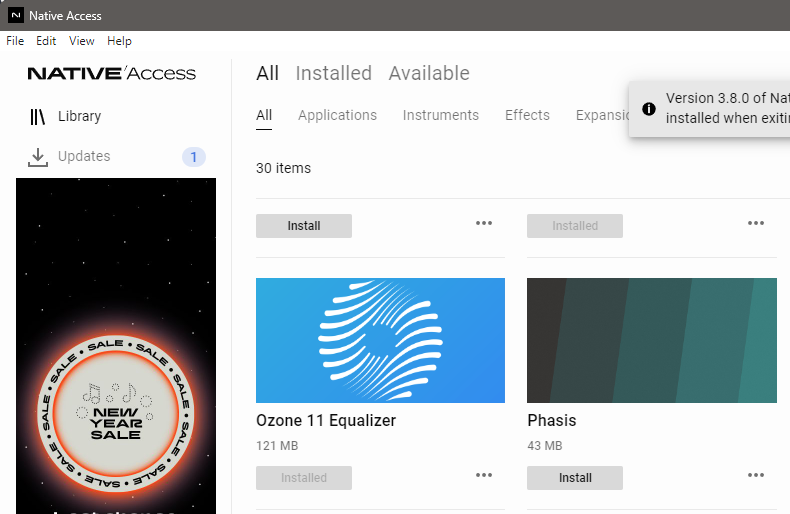790x514 pixels.
Task: Click the Ozone 11 Equalizer title
Action: (326, 420)
